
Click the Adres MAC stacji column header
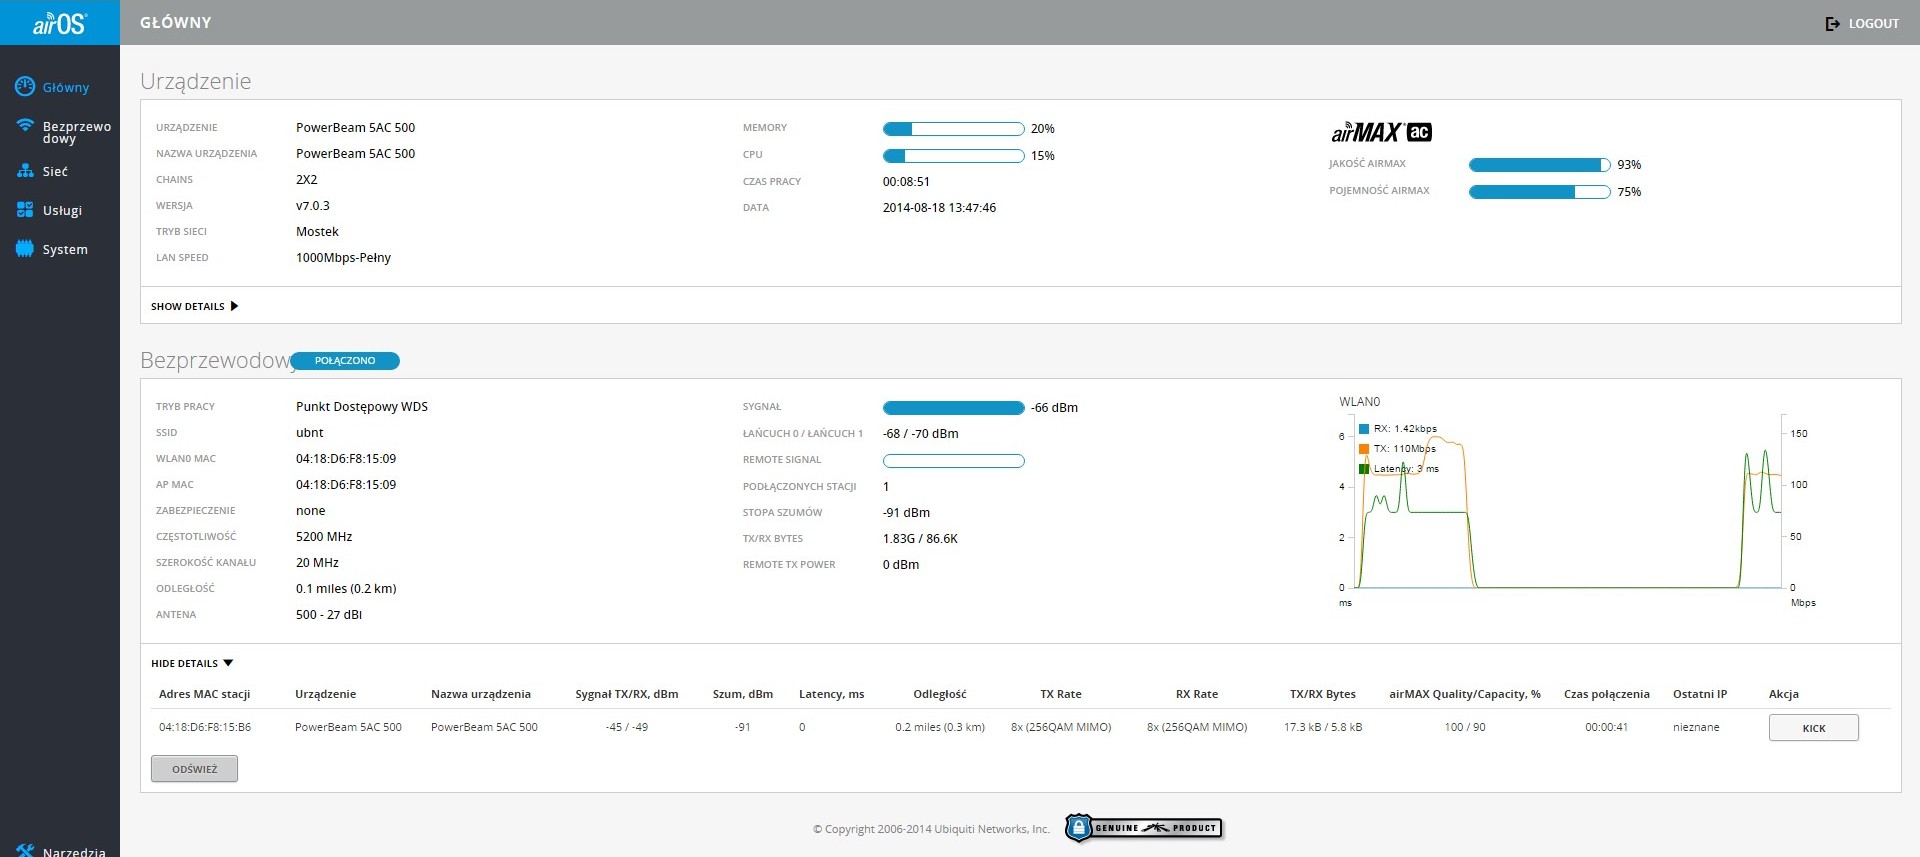[204, 694]
